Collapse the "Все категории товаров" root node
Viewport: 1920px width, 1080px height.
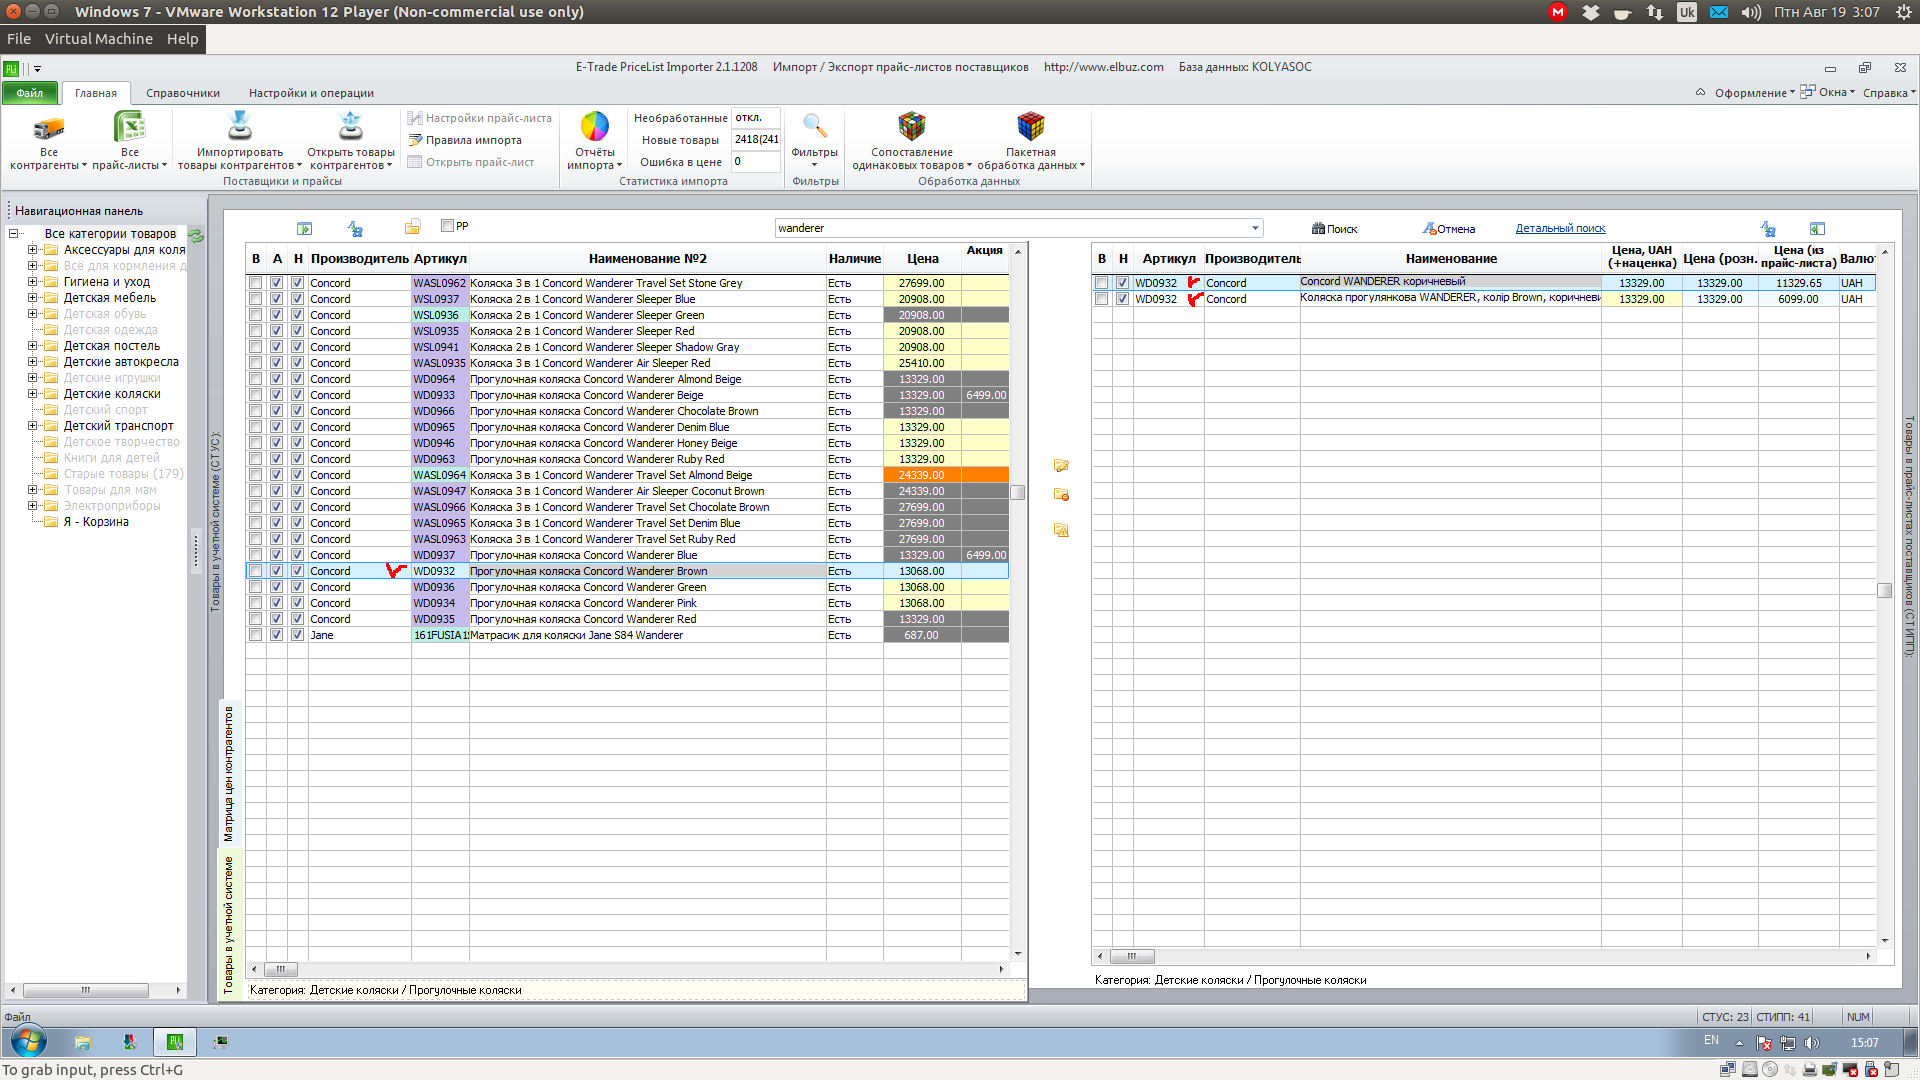(13, 234)
